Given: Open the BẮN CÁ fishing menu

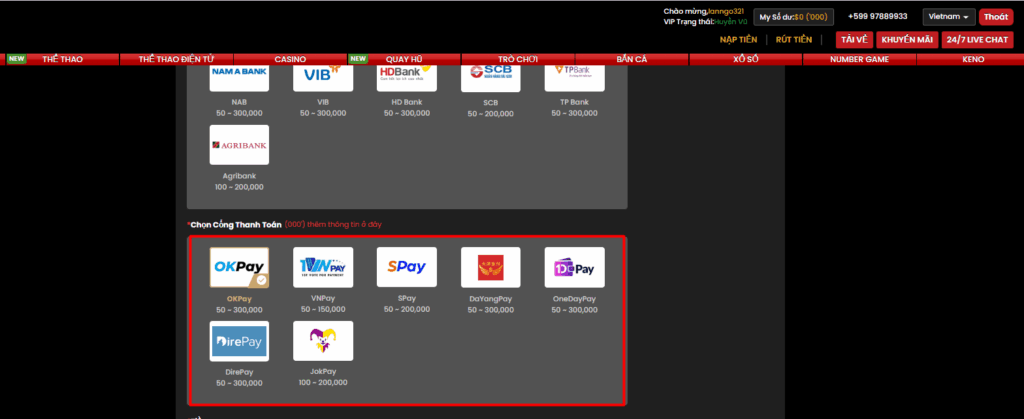Looking at the screenshot, I should point(632,59).
